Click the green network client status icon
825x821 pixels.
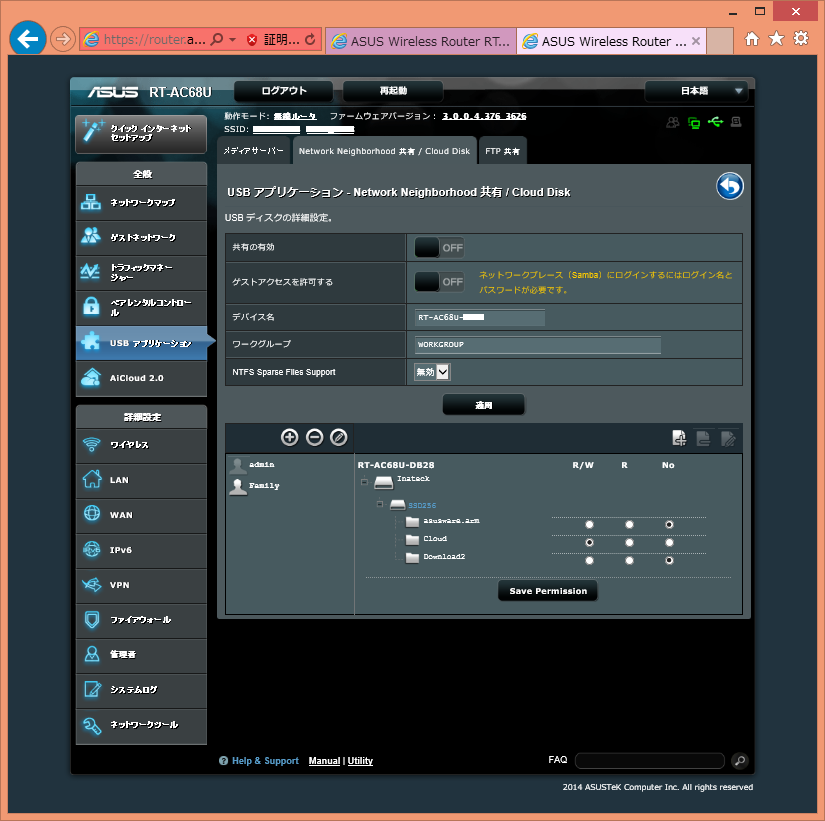pyautogui.click(x=694, y=123)
